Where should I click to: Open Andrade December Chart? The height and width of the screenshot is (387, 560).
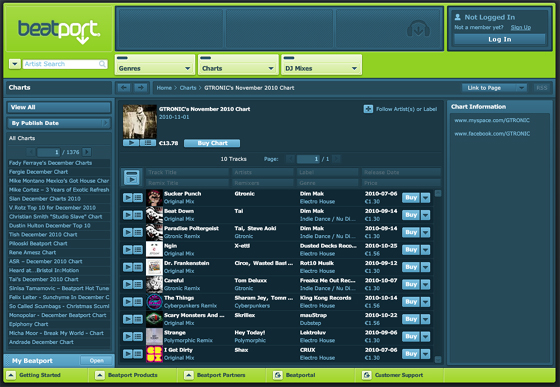click(x=41, y=342)
